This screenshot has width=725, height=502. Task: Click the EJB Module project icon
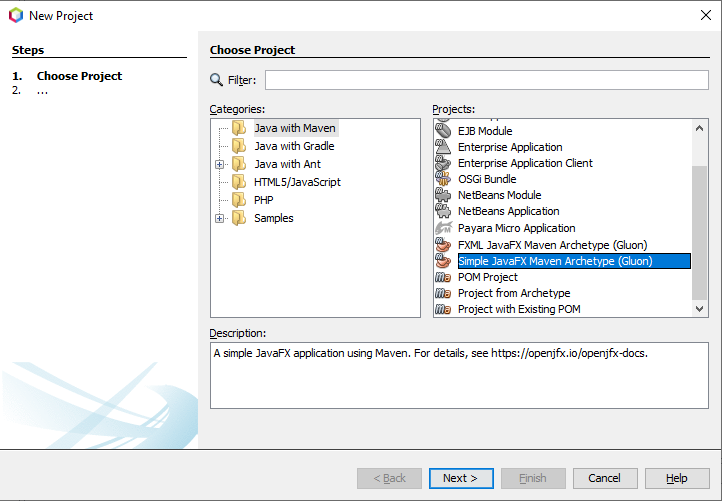click(x=443, y=131)
